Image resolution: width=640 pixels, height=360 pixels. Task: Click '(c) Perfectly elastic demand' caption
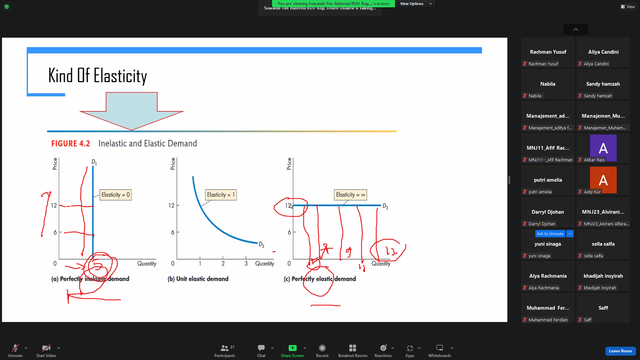coord(320,279)
